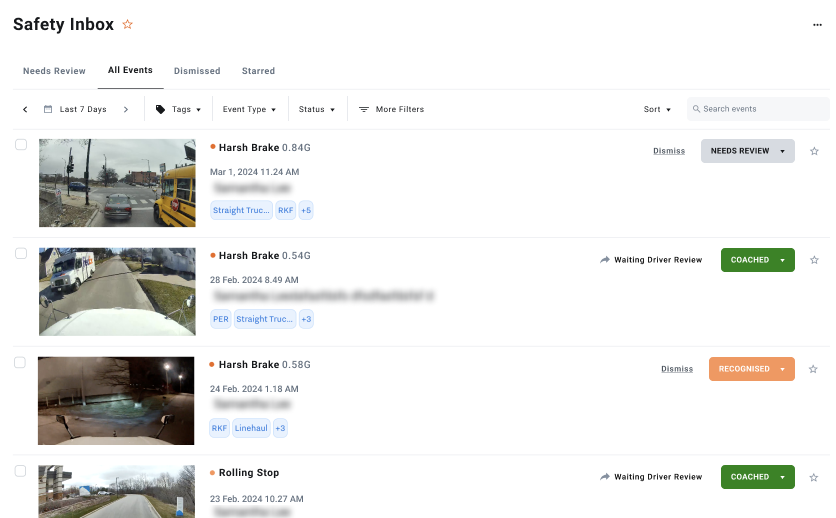Click the 28 Feb. 2024 8.49 AM timestamp
The width and height of the screenshot is (836, 518).
tap(254, 280)
